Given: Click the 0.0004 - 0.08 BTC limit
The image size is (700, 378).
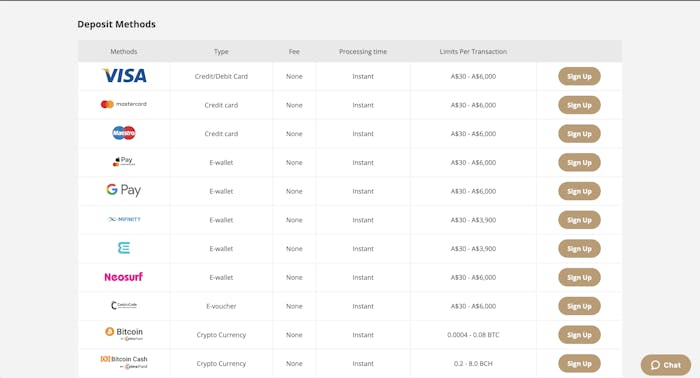Looking at the screenshot, I should [x=473, y=335].
